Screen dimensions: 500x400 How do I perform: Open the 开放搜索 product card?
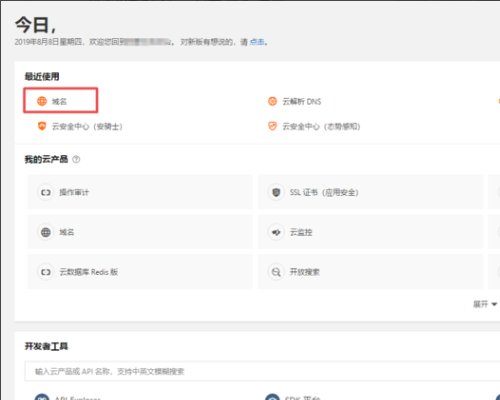click(370, 272)
